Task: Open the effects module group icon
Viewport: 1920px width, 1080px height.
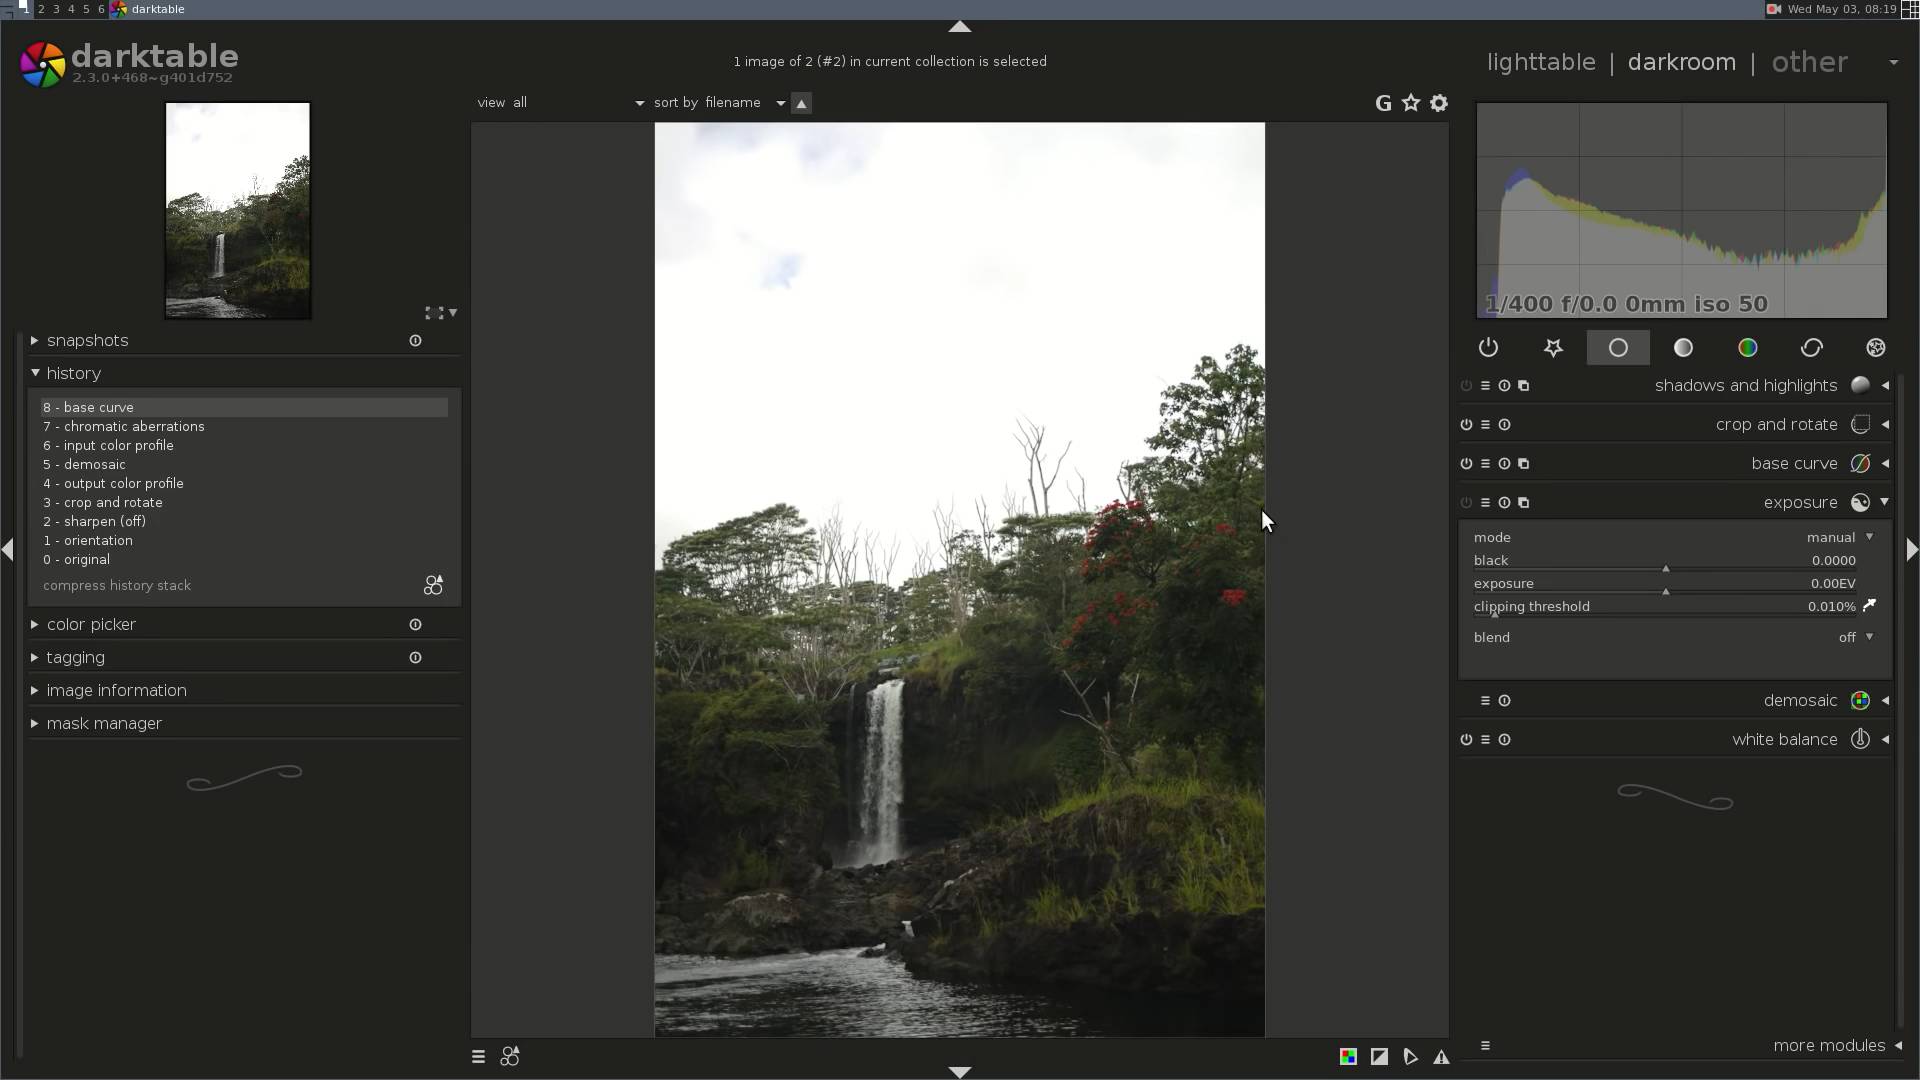Action: pyautogui.click(x=1875, y=348)
